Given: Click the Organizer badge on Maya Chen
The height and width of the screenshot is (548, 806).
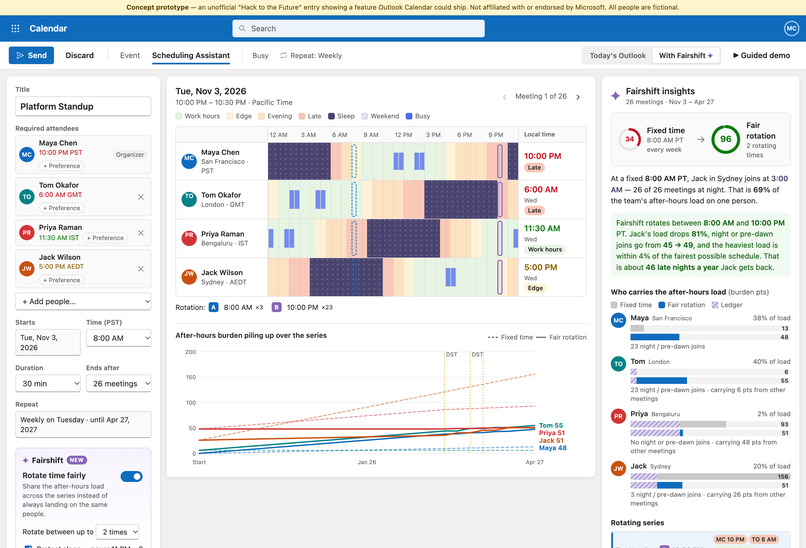Looking at the screenshot, I should tap(130, 155).
